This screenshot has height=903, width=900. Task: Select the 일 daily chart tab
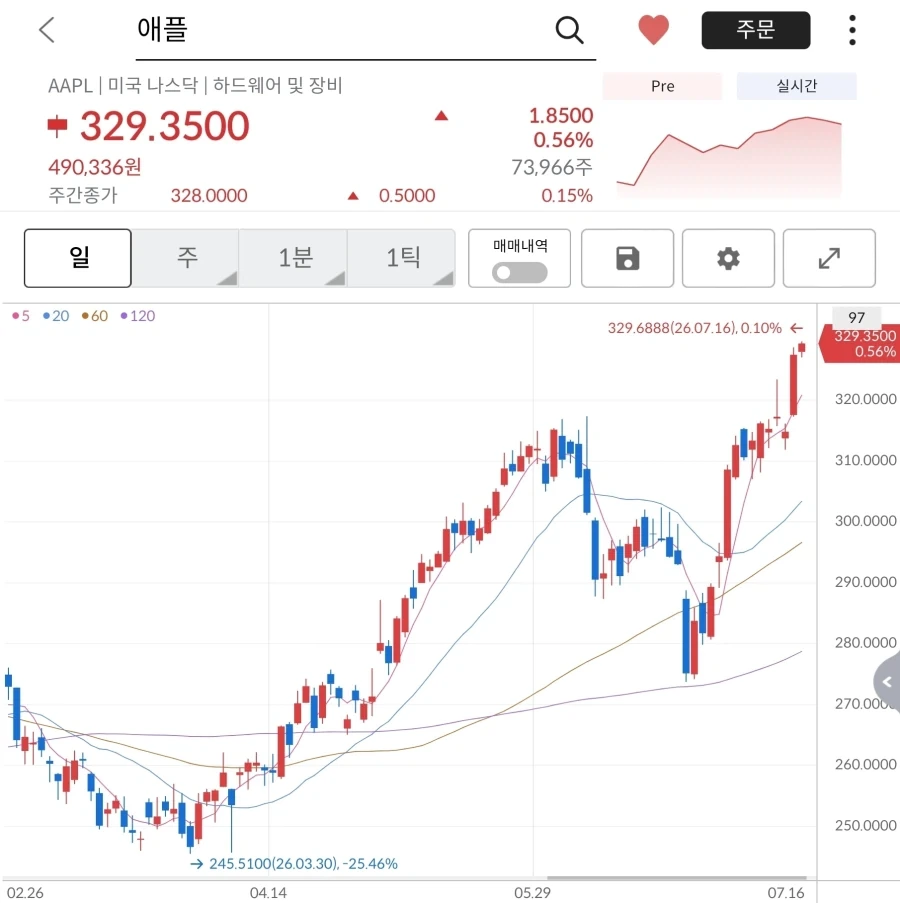pos(78,258)
